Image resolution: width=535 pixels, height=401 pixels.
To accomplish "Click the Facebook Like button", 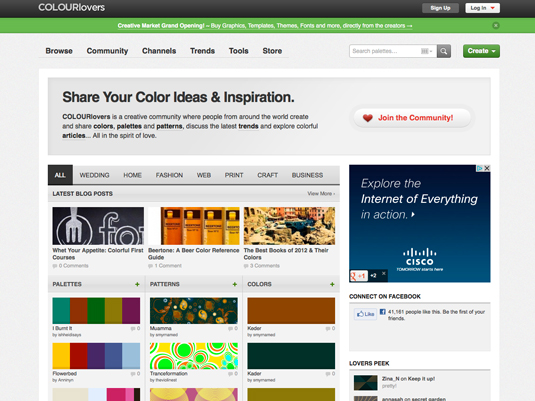I will (365, 314).
